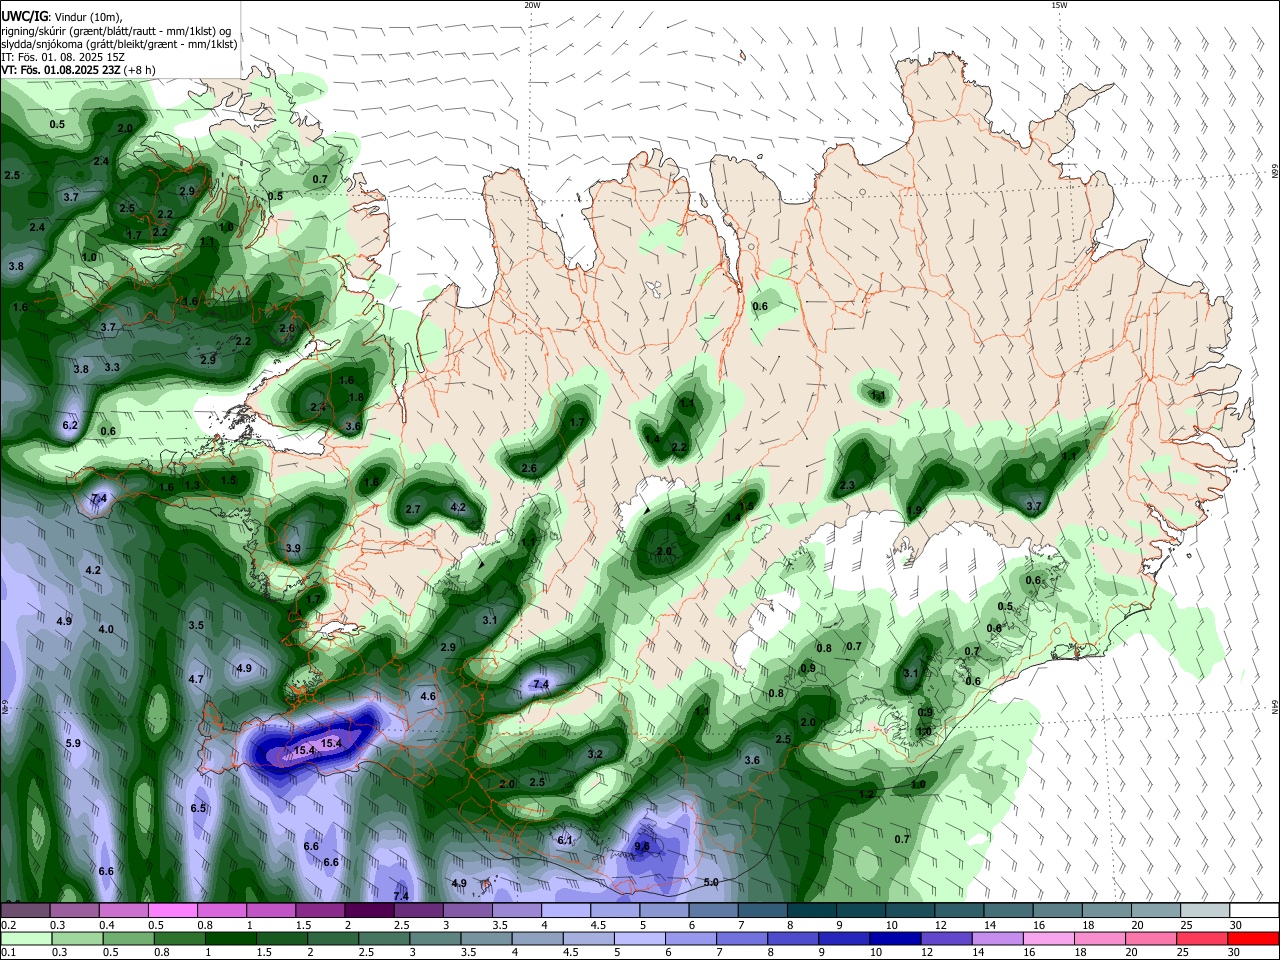Image resolution: width=1280 pixels, height=960 pixels.
Task: Pick the dark teal 8 swatch in the upper legend
Action: point(811,911)
